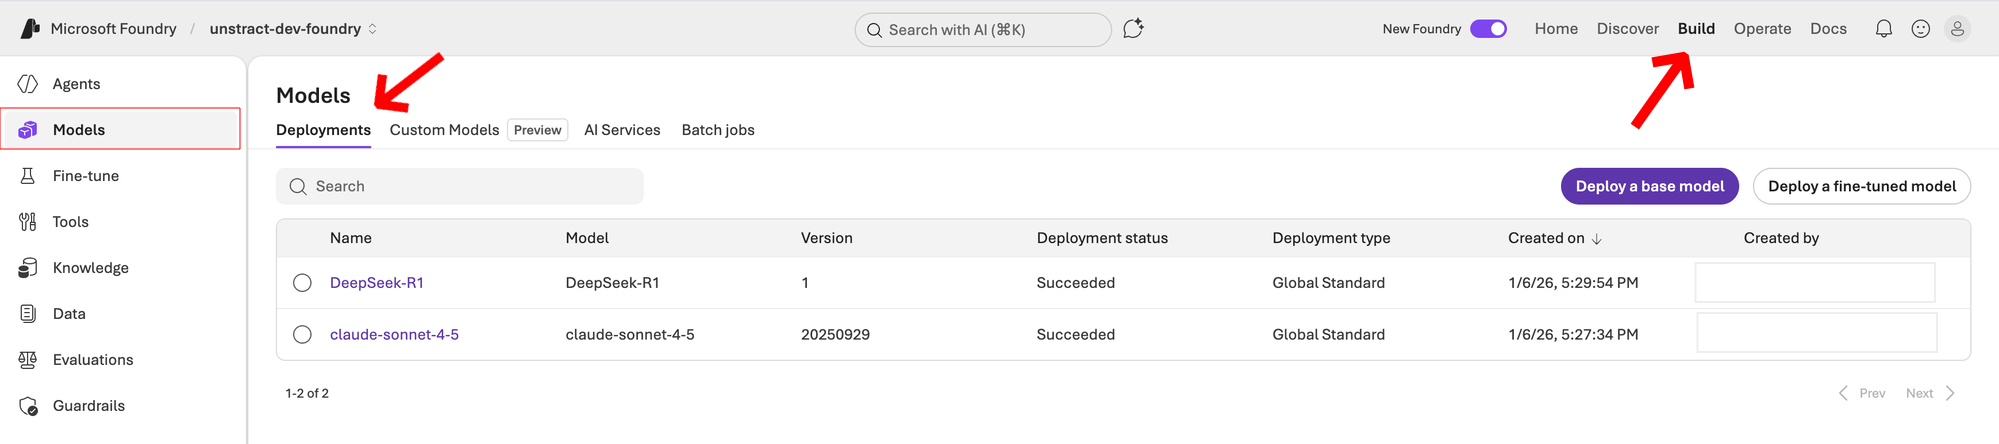The width and height of the screenshot is (1999, 444).
Task: Click the Guardrails shield icon
Action: click(x=28, y=406)
